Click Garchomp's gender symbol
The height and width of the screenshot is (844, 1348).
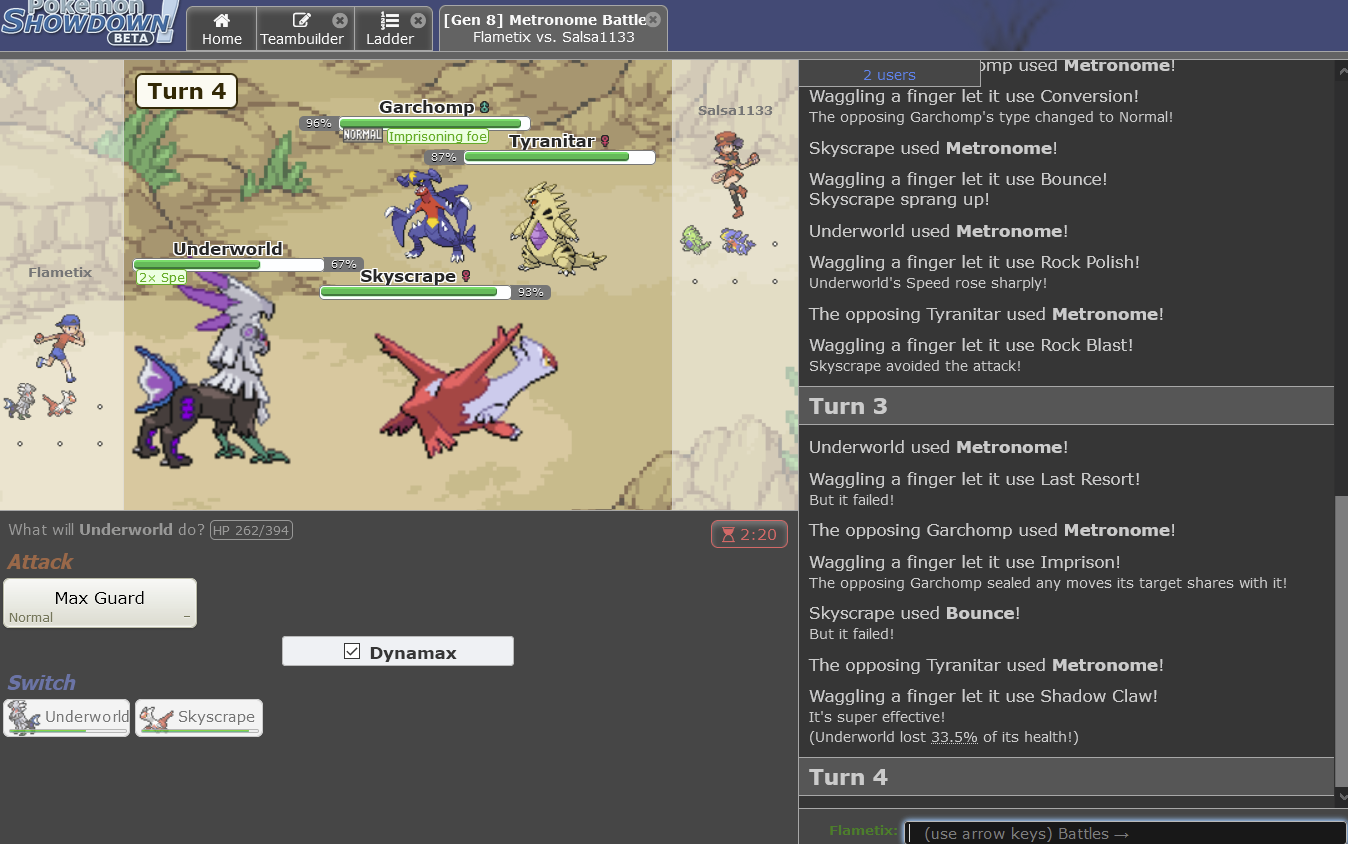(x=485, y=107)
